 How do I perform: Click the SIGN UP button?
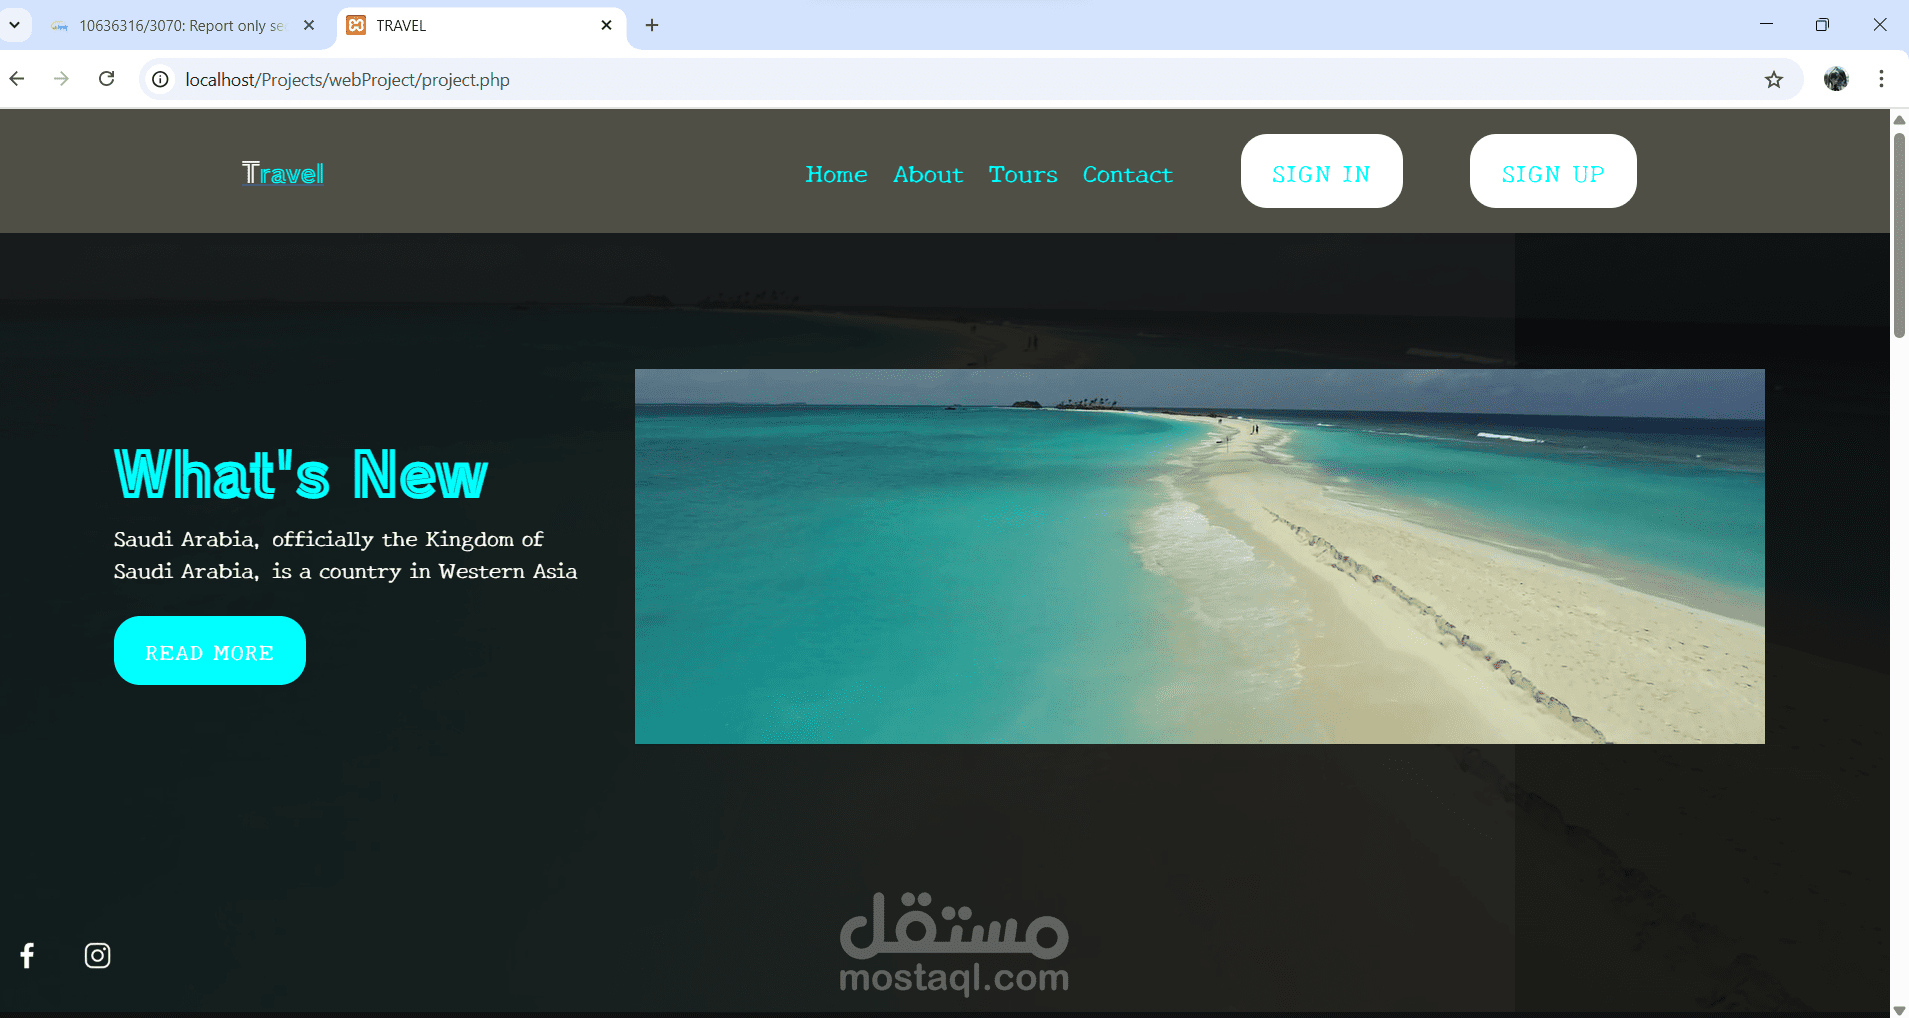pos(1553,171)
